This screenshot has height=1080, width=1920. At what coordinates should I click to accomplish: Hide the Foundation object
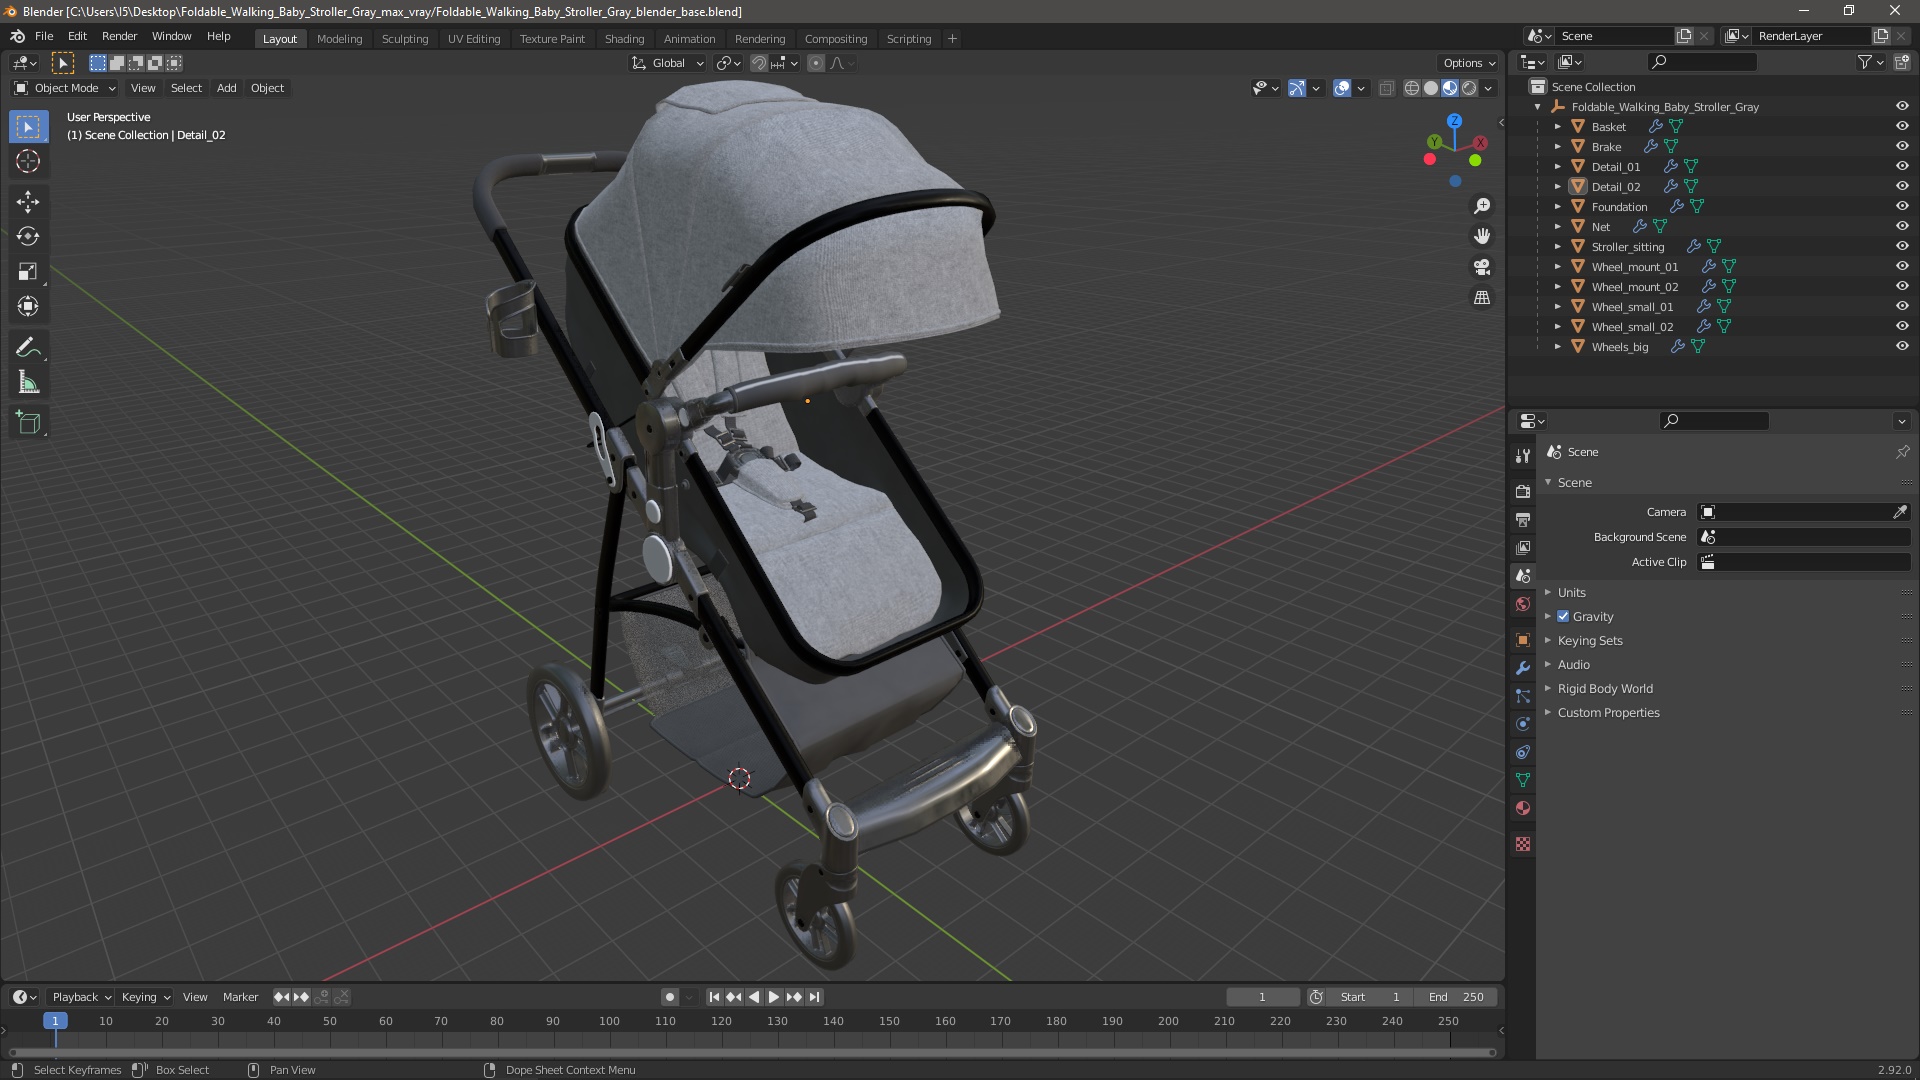pos(1902,206)
